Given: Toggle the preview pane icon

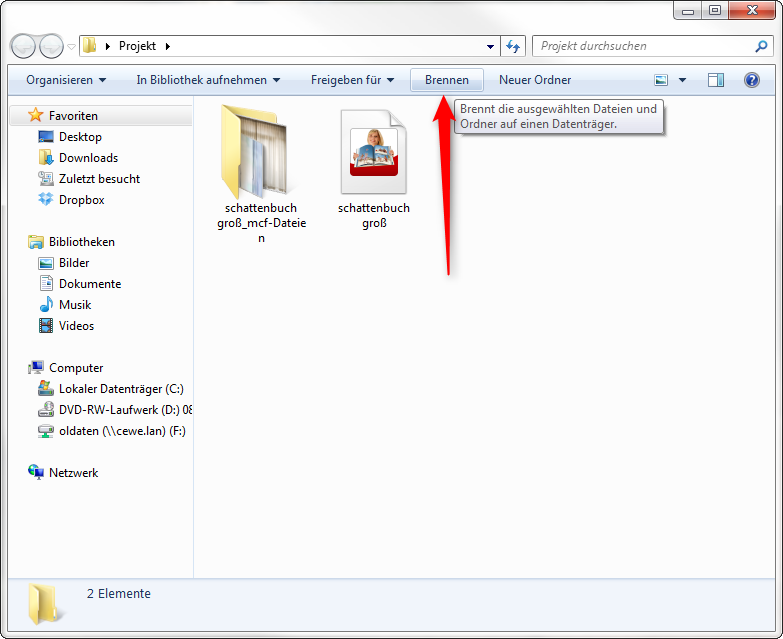Looking at the screenshot, I should [x=716, y=80].
